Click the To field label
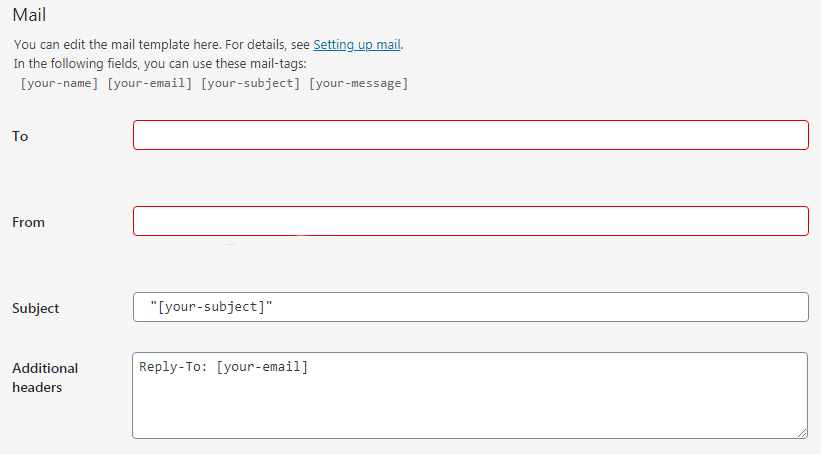This screenshot has width=821, height=454. click(20, 136)
